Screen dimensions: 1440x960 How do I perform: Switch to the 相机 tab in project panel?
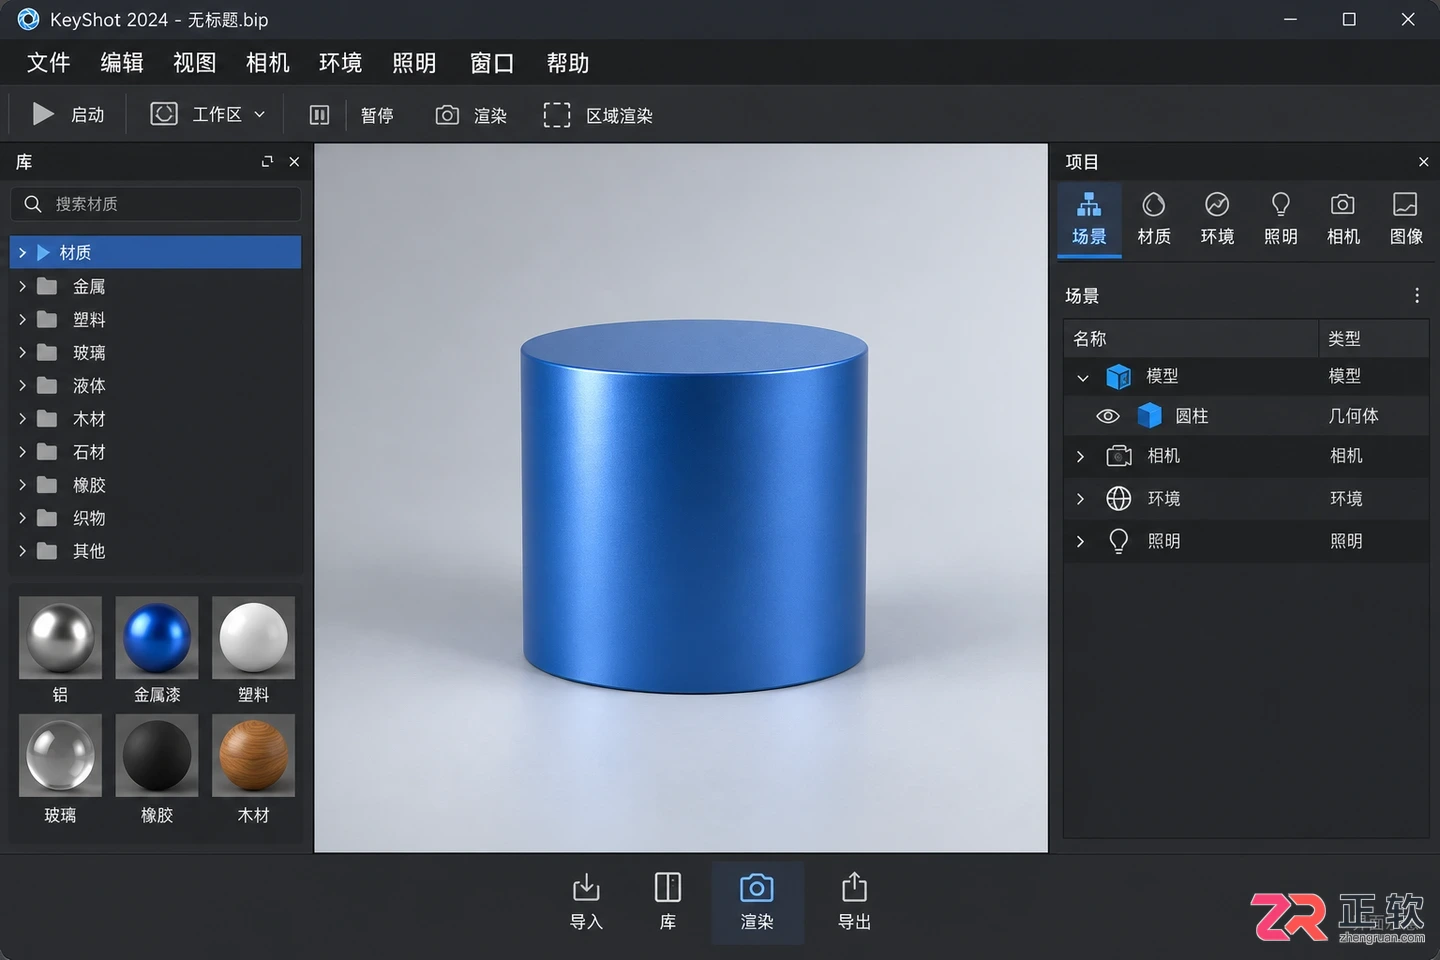(x=1343, y=219)
